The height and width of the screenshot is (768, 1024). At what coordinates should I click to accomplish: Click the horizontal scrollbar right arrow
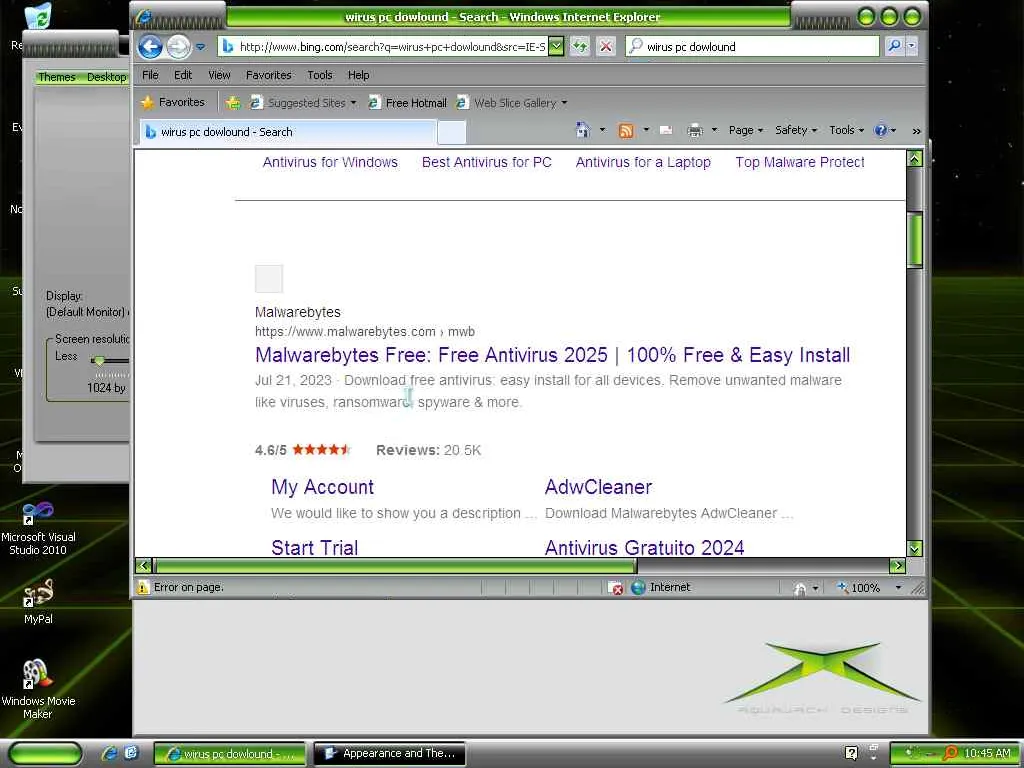(x=897, y=566)
